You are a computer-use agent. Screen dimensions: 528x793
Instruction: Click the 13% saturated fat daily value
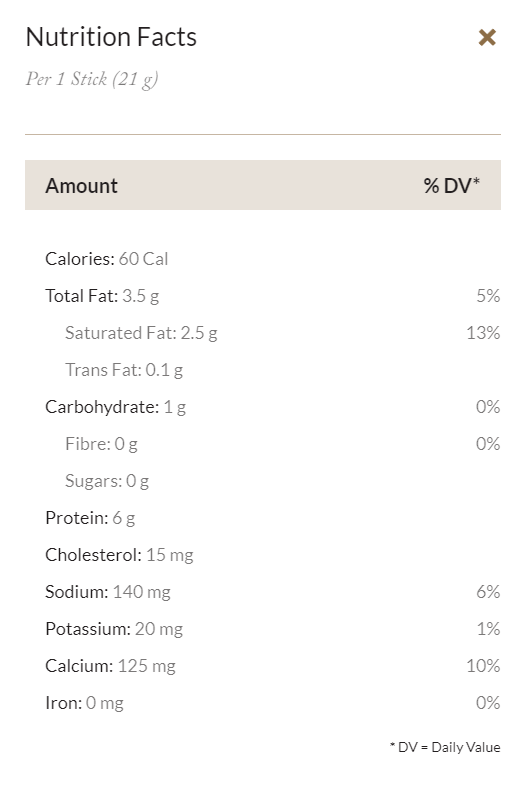pos(483,333)
